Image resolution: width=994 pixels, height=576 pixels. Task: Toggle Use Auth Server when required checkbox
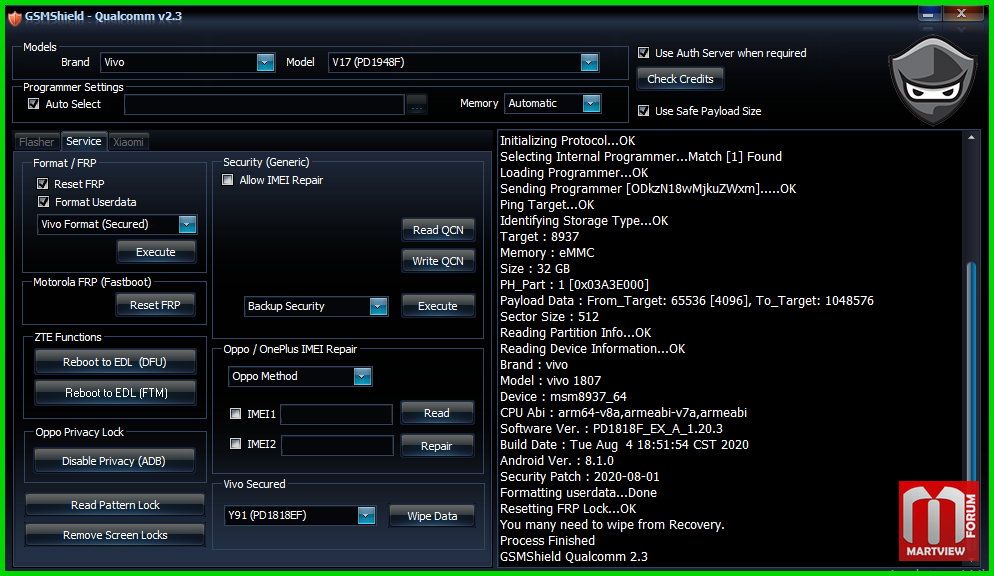[x=643, y=53]
